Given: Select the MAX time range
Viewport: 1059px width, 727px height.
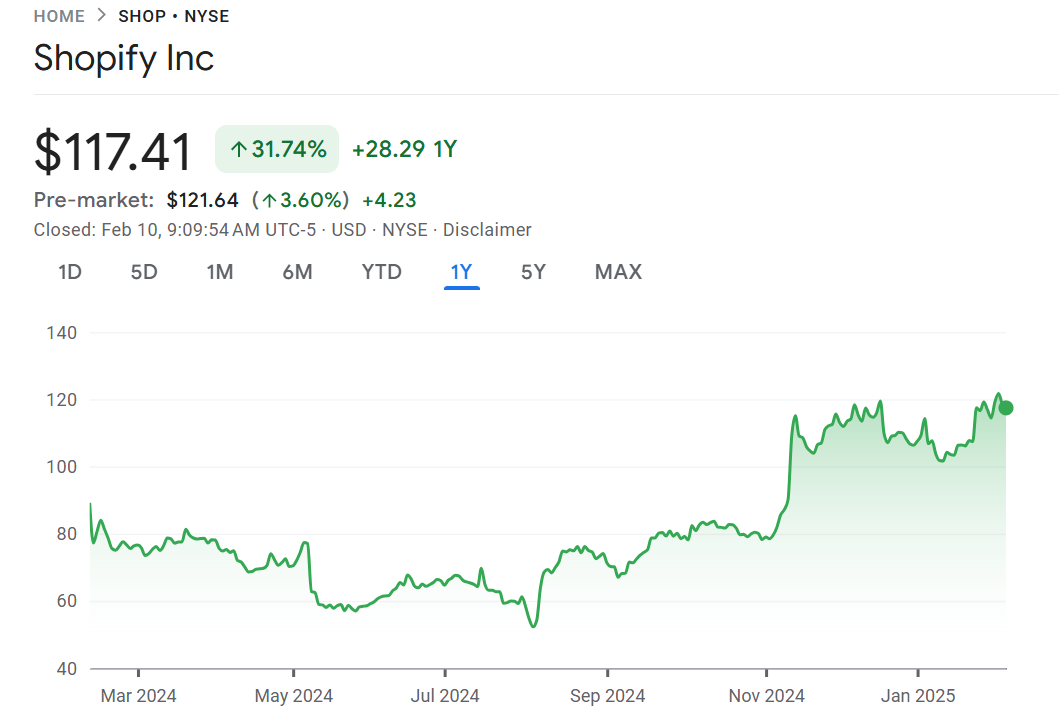Looking at the screenshot, I should (618, 272).
